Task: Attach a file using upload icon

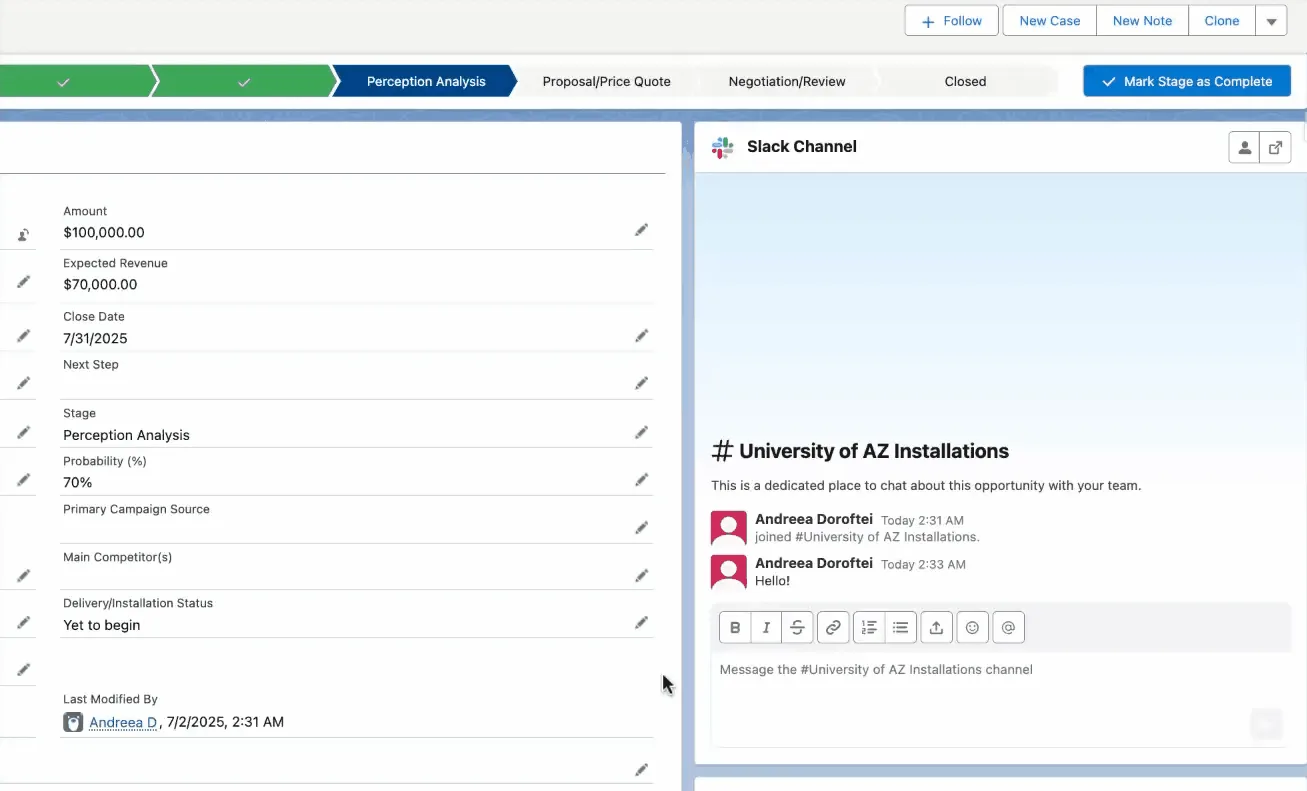Action: [936, 628]
